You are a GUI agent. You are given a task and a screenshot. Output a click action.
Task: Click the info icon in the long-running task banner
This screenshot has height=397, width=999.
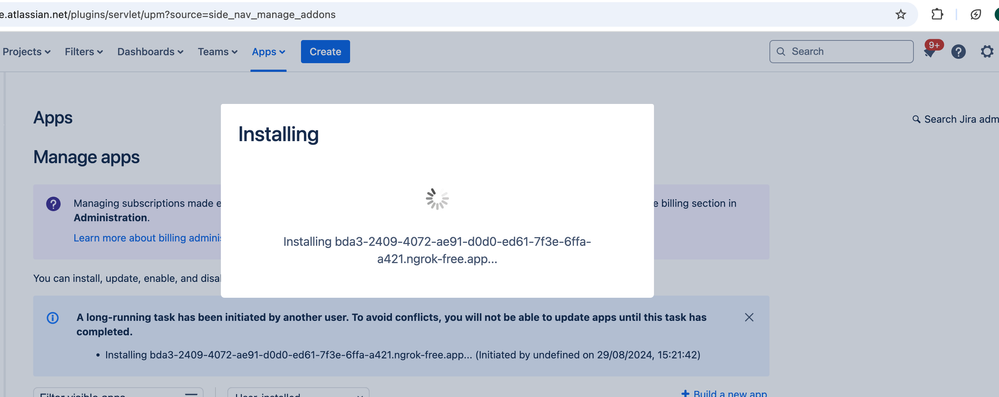[x=53, y=318]
